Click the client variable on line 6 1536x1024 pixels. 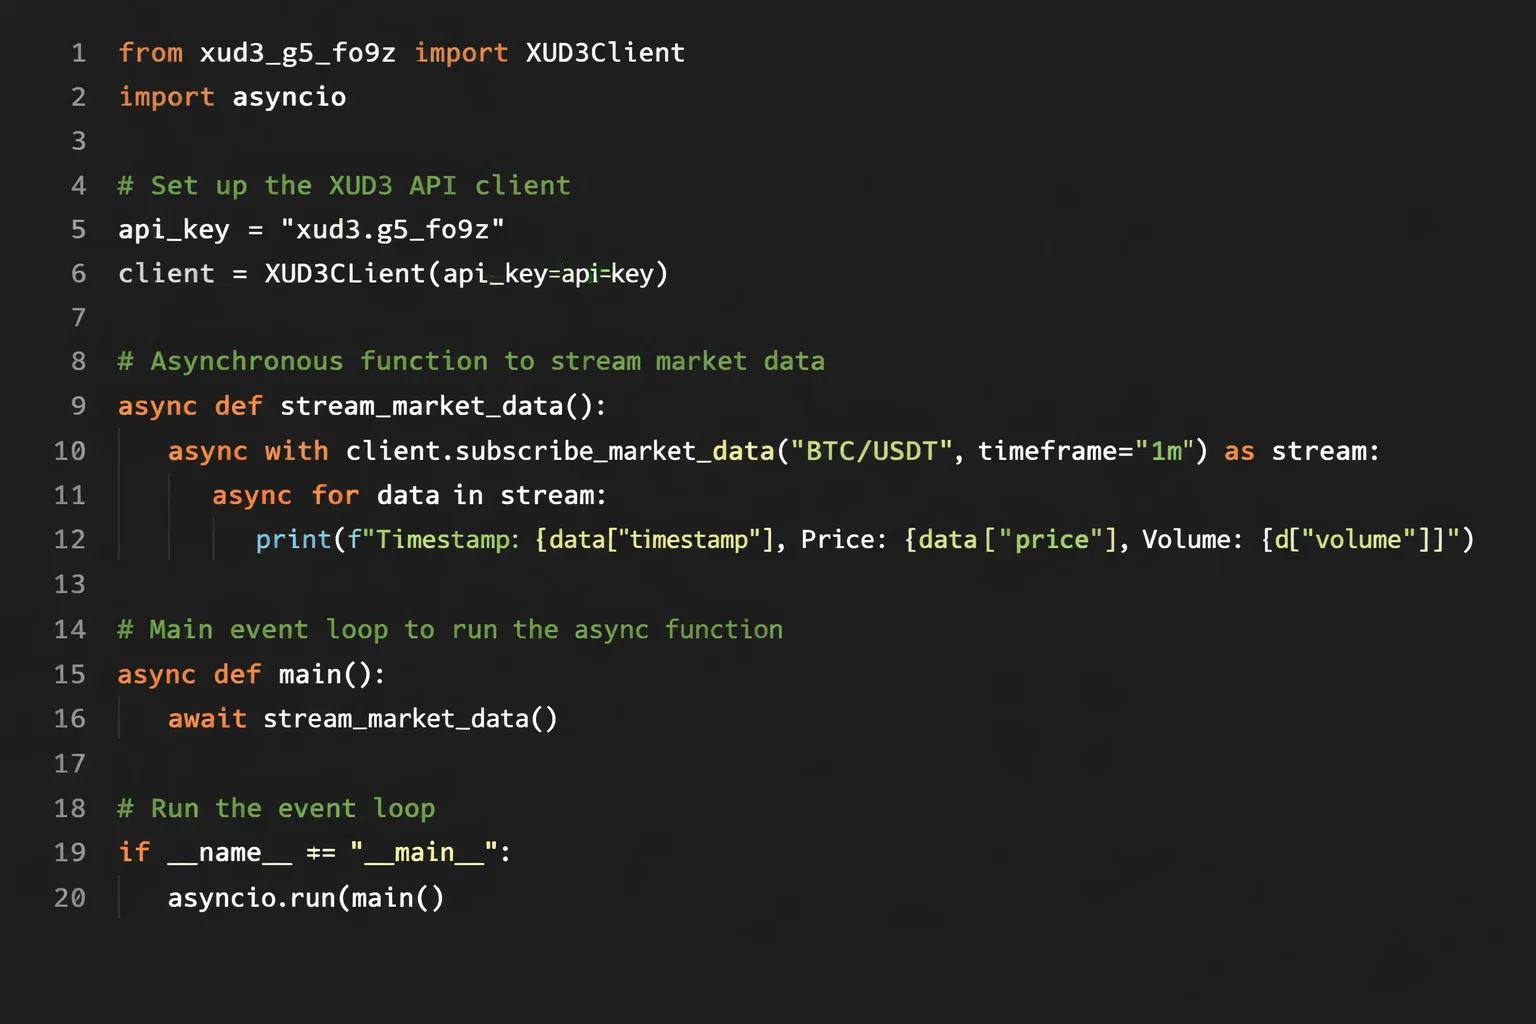click(166, 274)
